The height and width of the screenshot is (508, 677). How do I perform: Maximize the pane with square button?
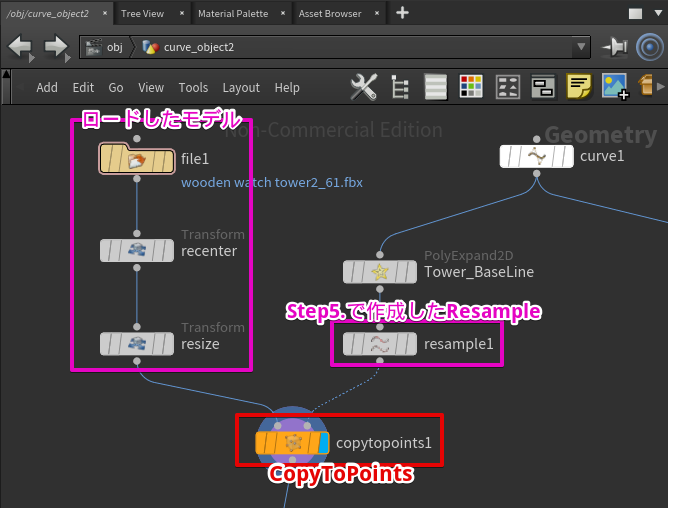[635, 13]
